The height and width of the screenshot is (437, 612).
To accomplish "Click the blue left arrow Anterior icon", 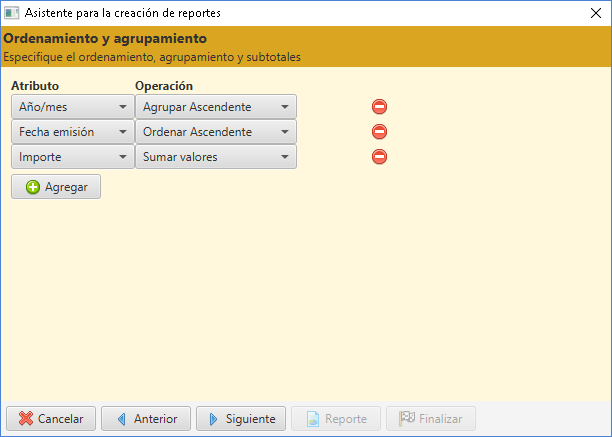I will point(122,419).
